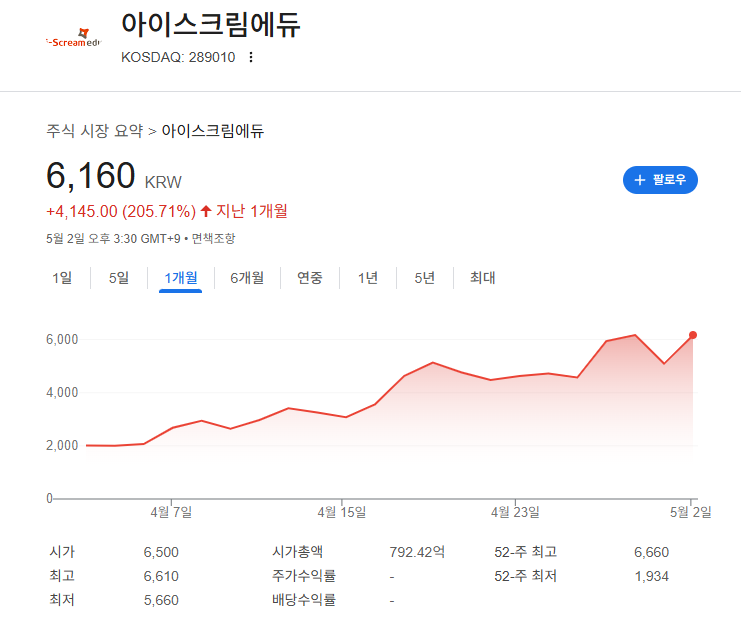741x624 pixels.
Task: Click the 배당수익률 label
Action: (x=303, y=600)
